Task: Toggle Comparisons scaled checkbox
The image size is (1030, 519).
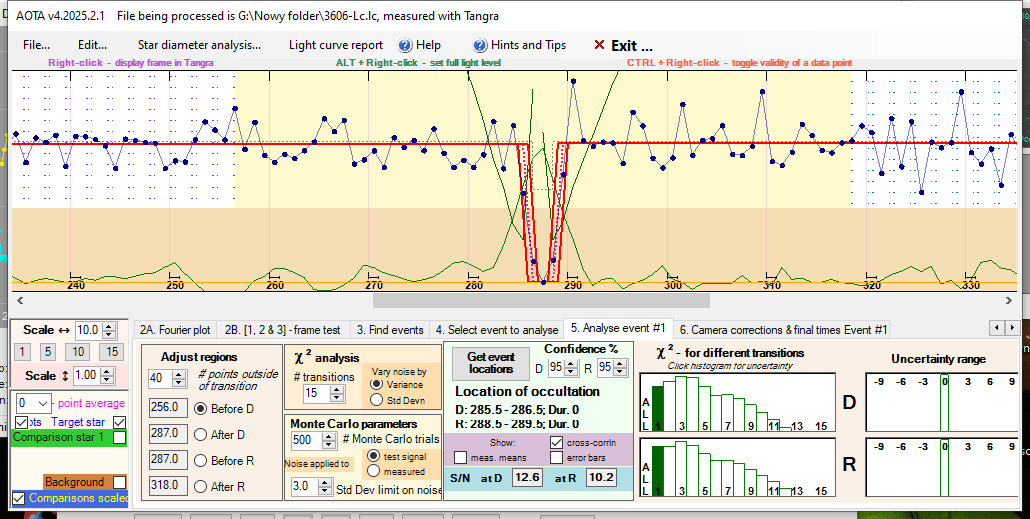Action: 19,499
